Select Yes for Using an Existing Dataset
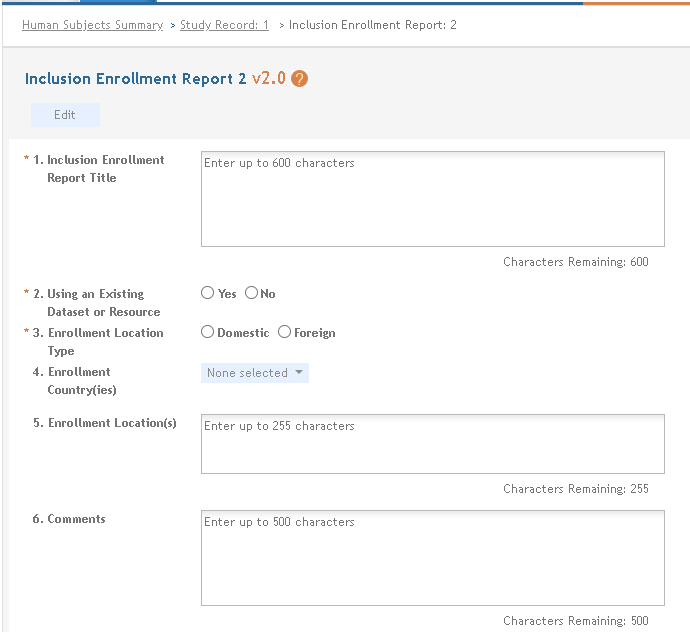The height and width of the screenshot is (632, 690). pyautogui.click(x=208, y=293)
